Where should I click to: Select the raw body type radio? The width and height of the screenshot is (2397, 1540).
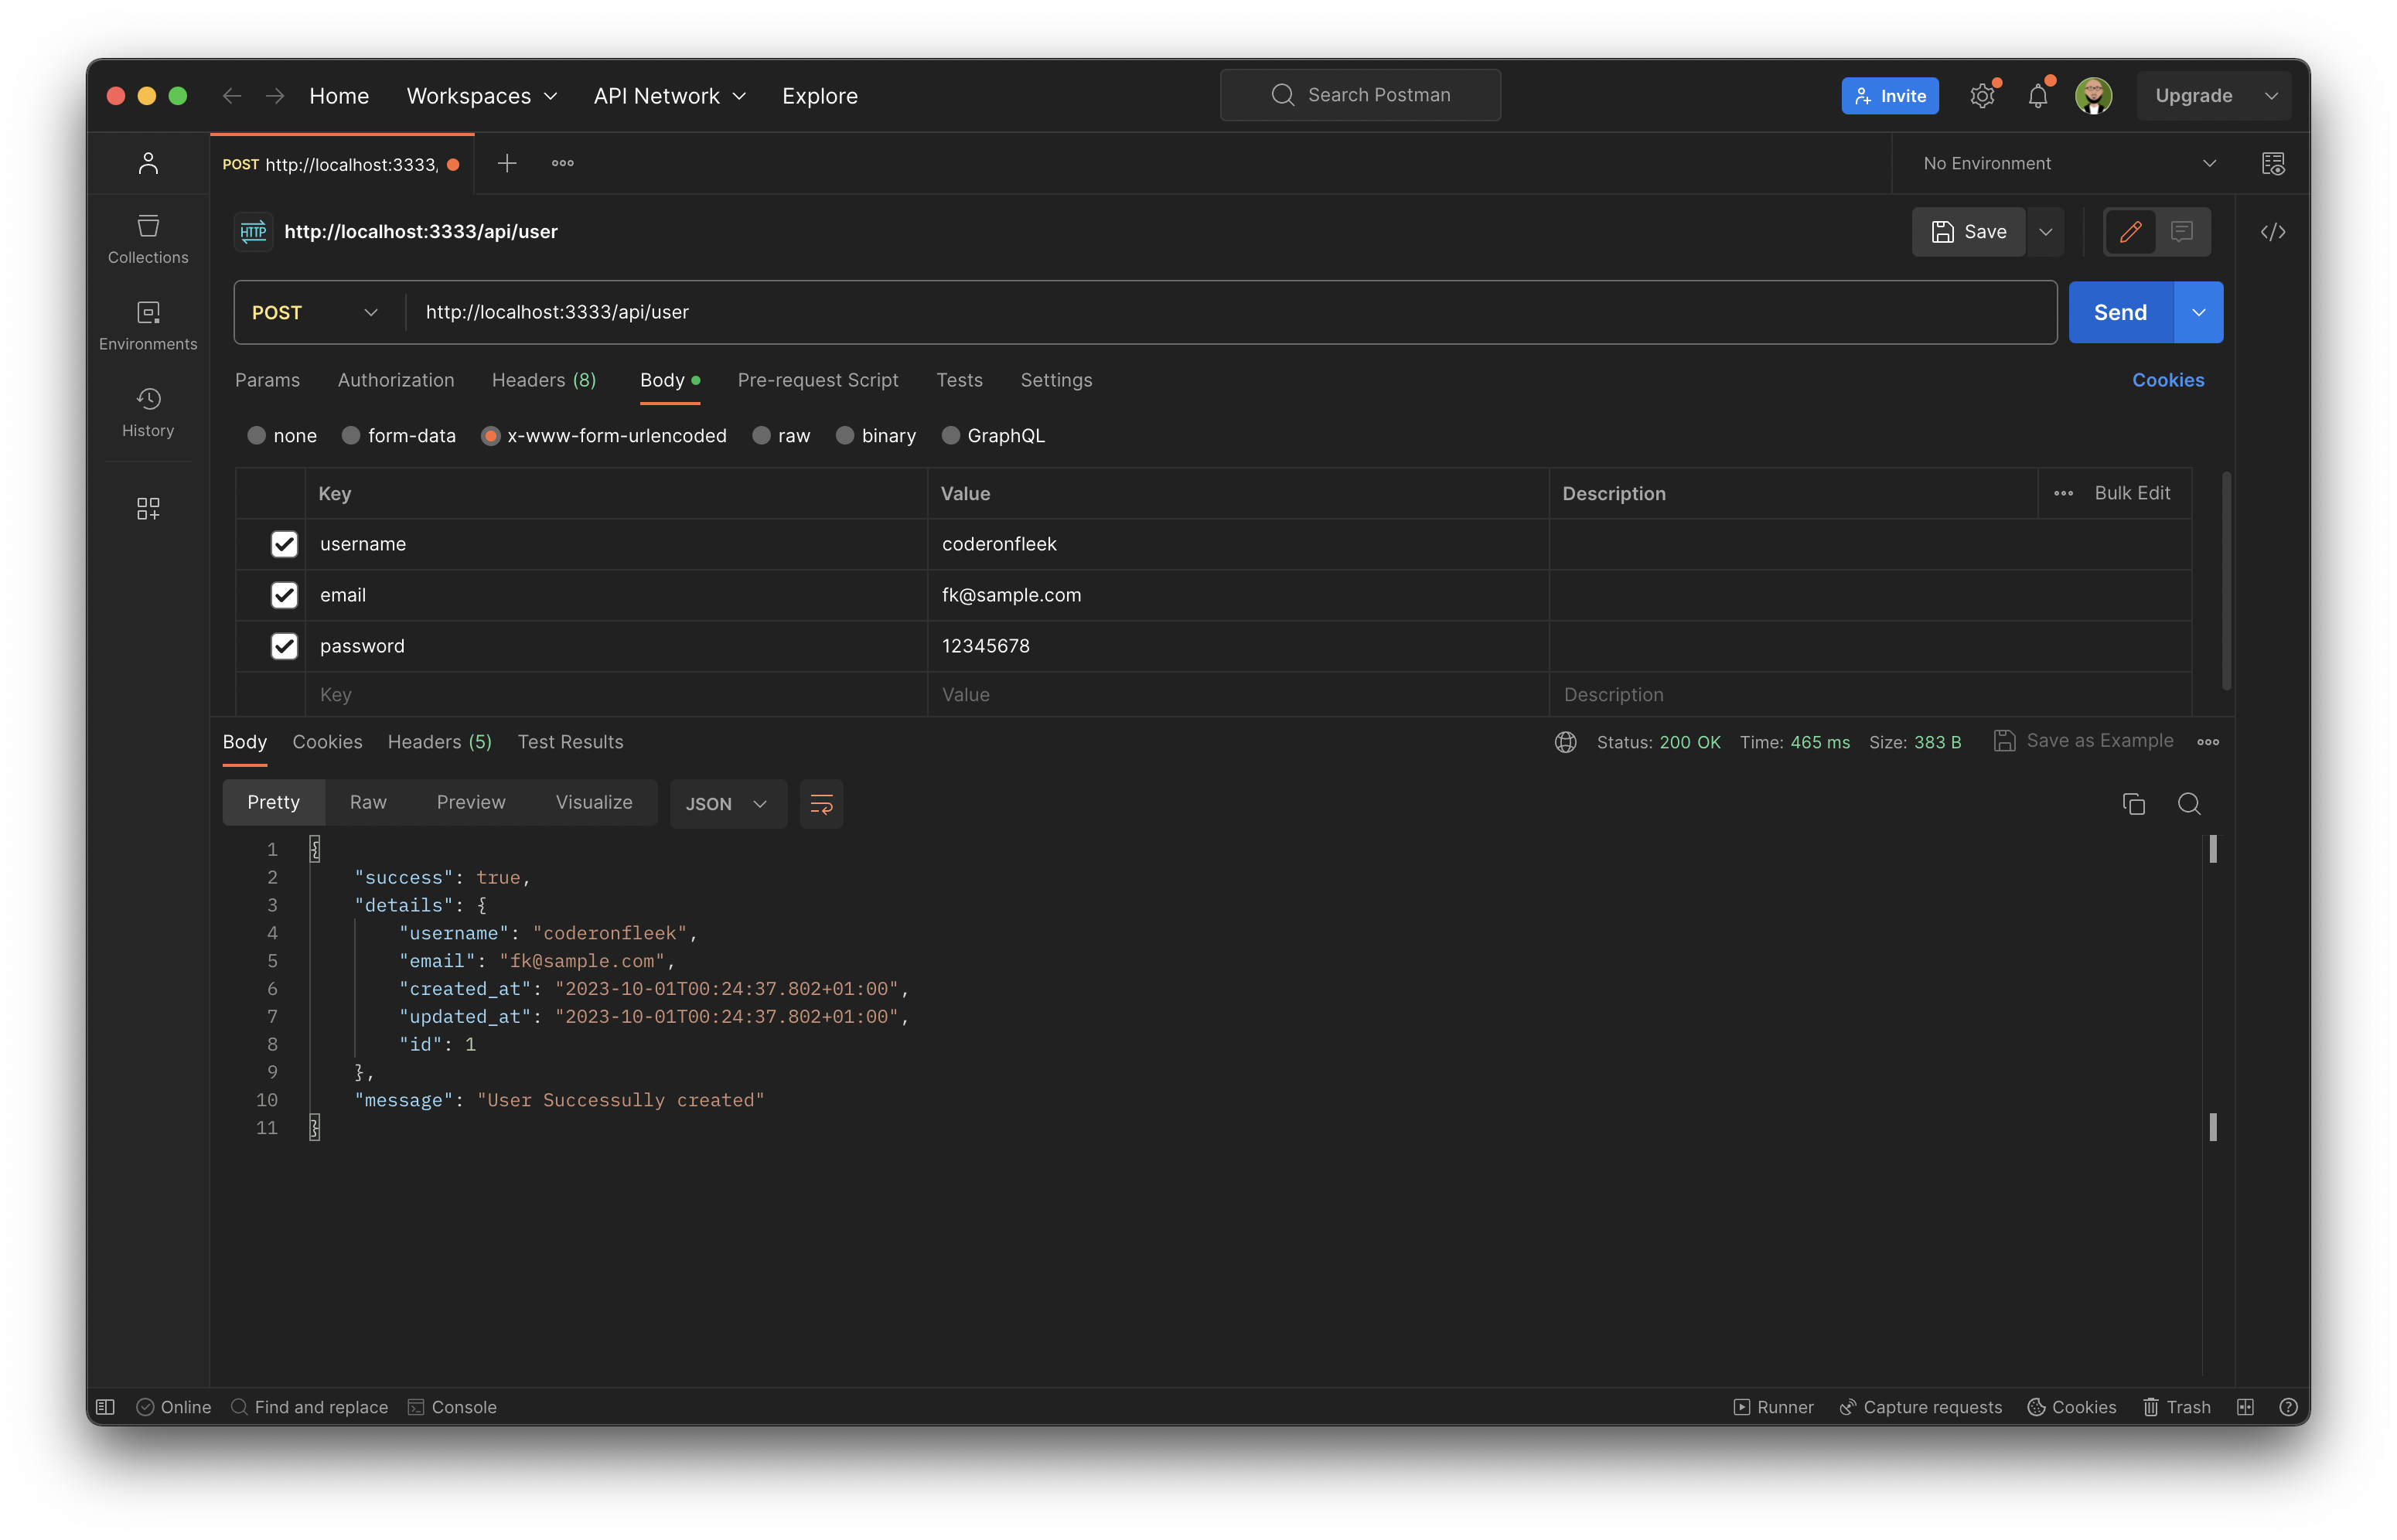pyautogui.click(x=762, y=436)
